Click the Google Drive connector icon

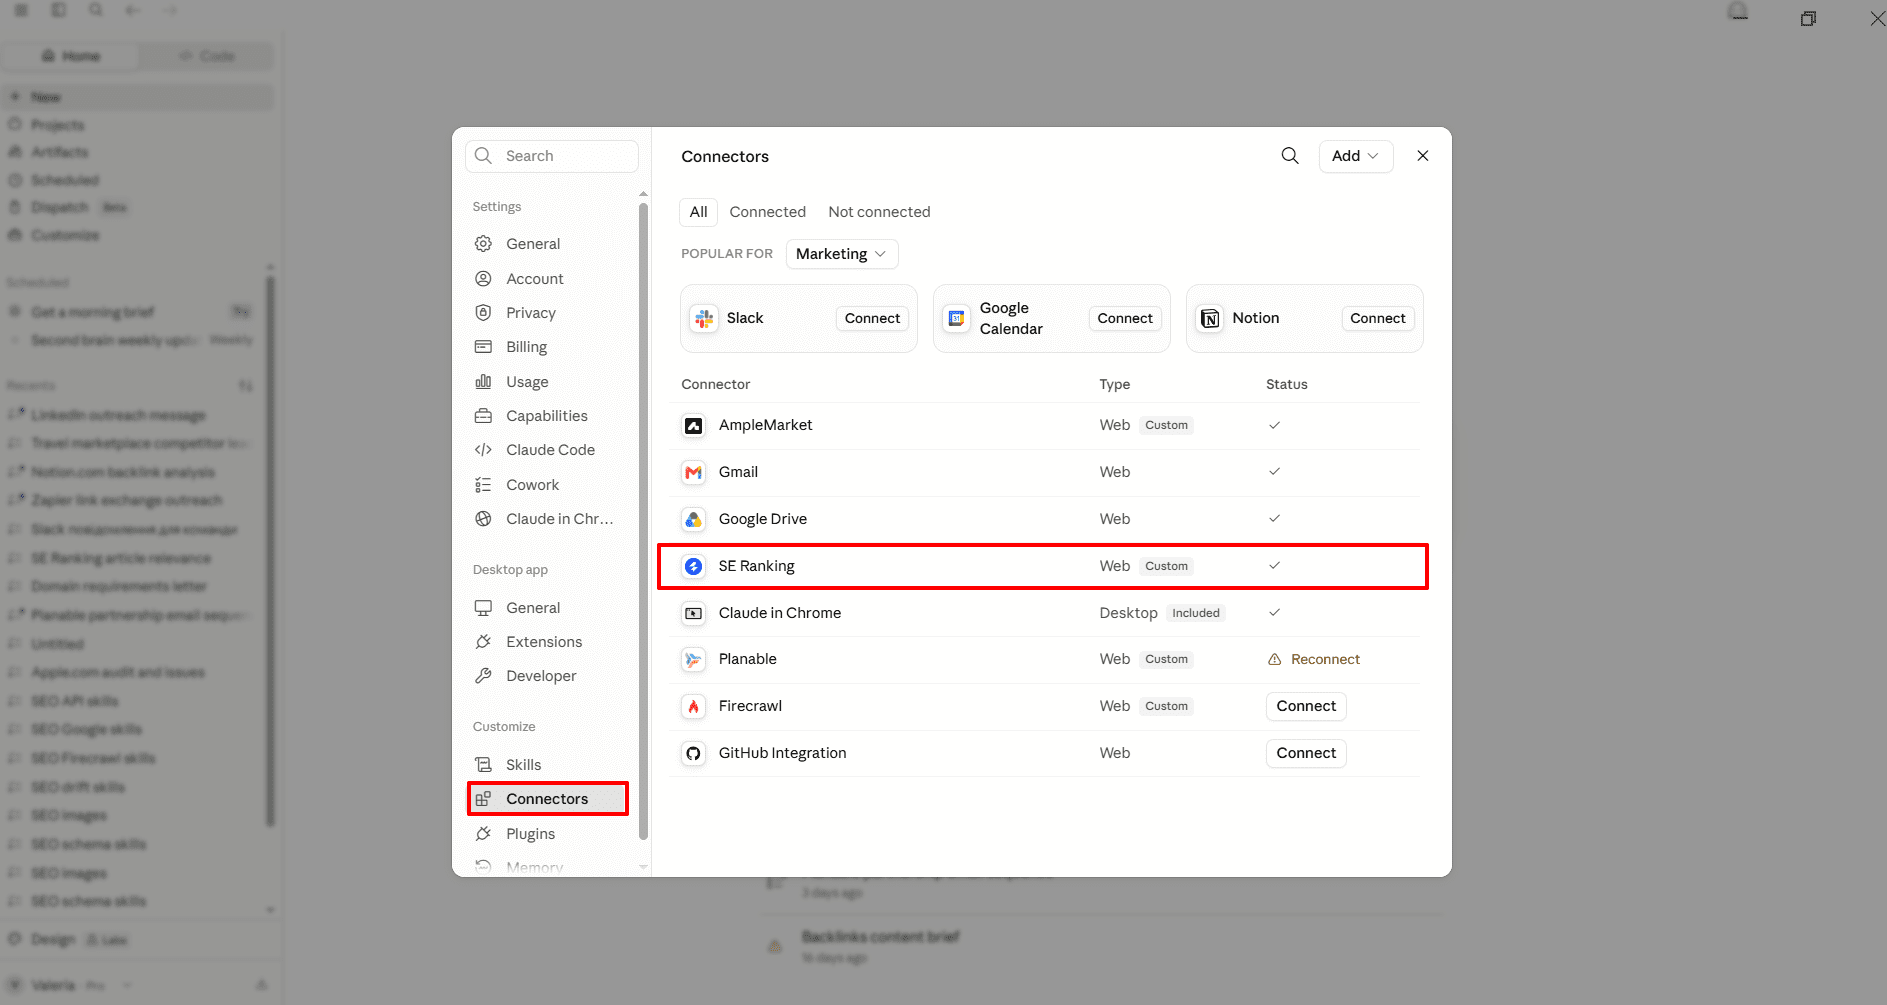693,519
